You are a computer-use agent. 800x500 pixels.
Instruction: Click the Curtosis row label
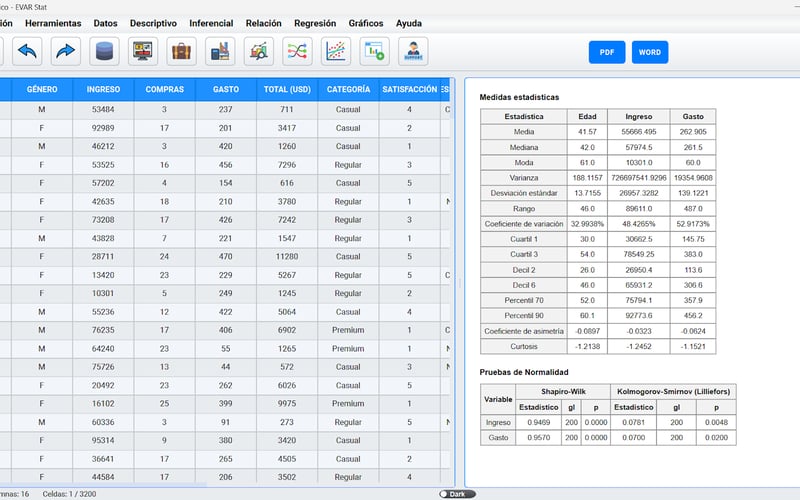click(x=523, y=346)
